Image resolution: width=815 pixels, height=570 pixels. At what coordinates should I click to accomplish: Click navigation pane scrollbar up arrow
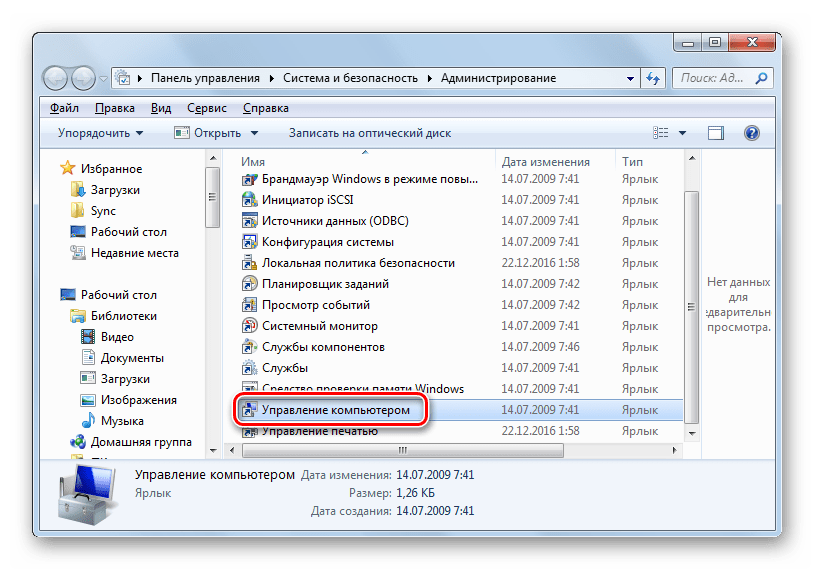(213, 158)
